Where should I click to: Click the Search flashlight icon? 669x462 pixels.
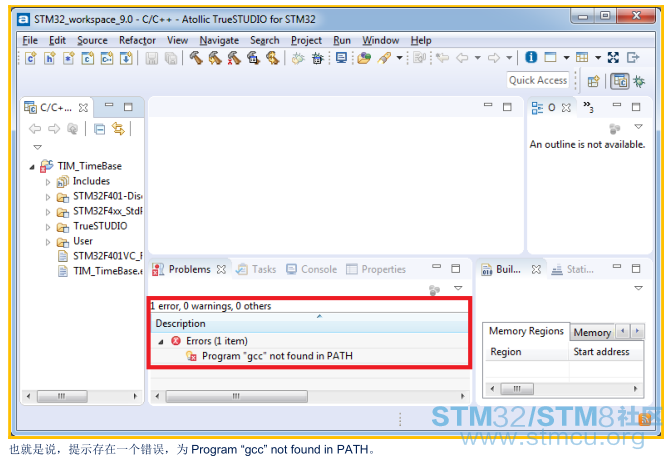click(384, 58)
